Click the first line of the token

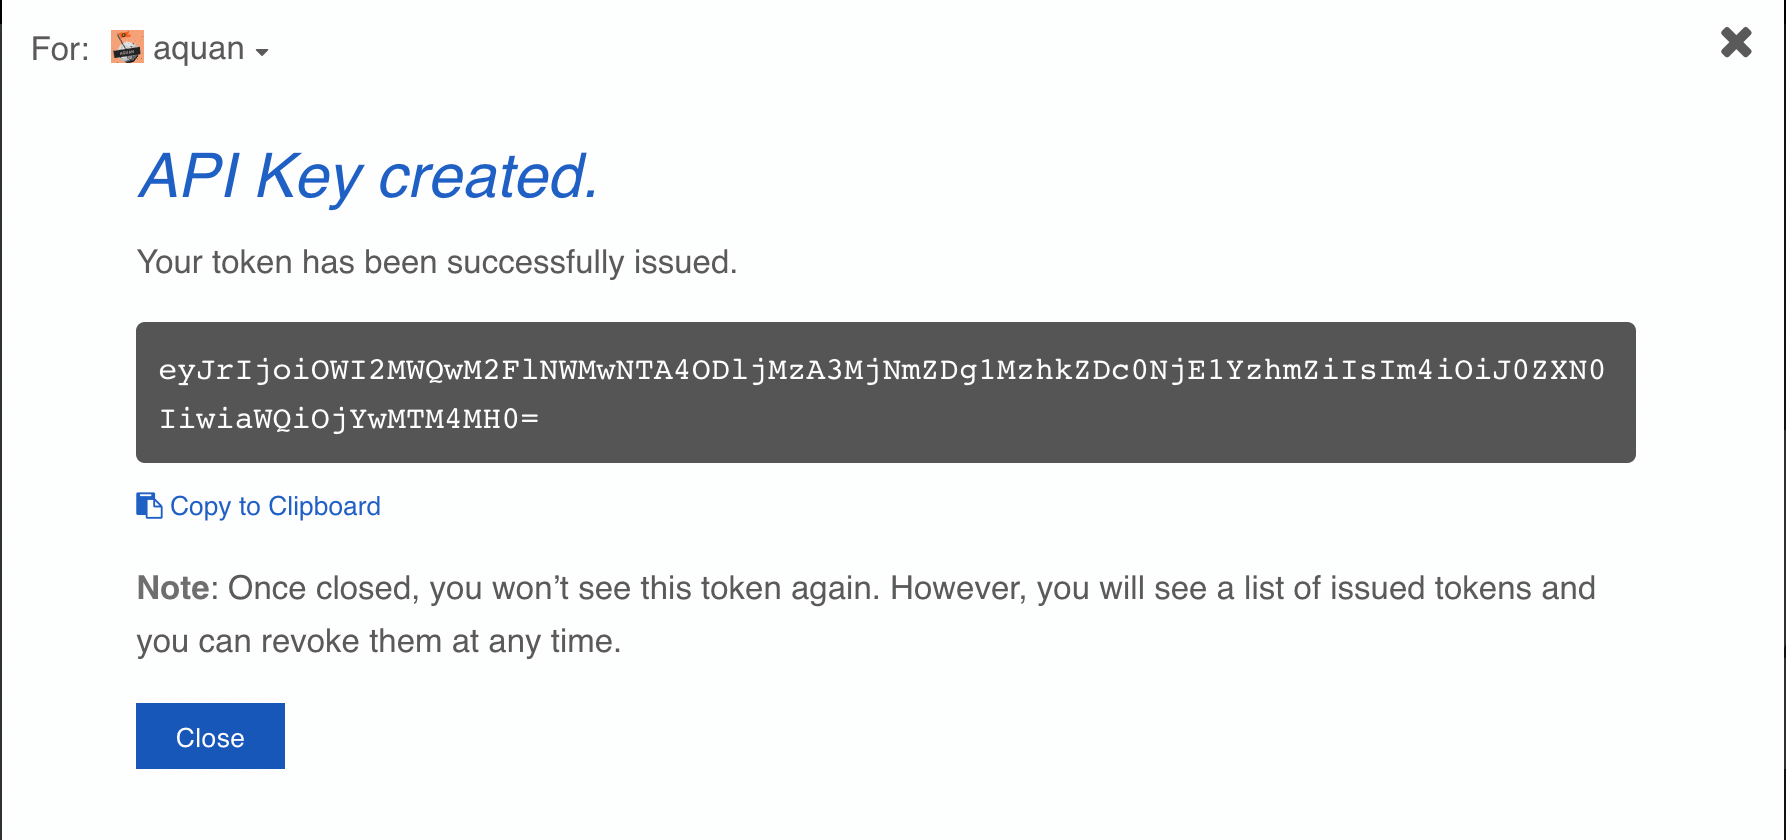[881, 370]
